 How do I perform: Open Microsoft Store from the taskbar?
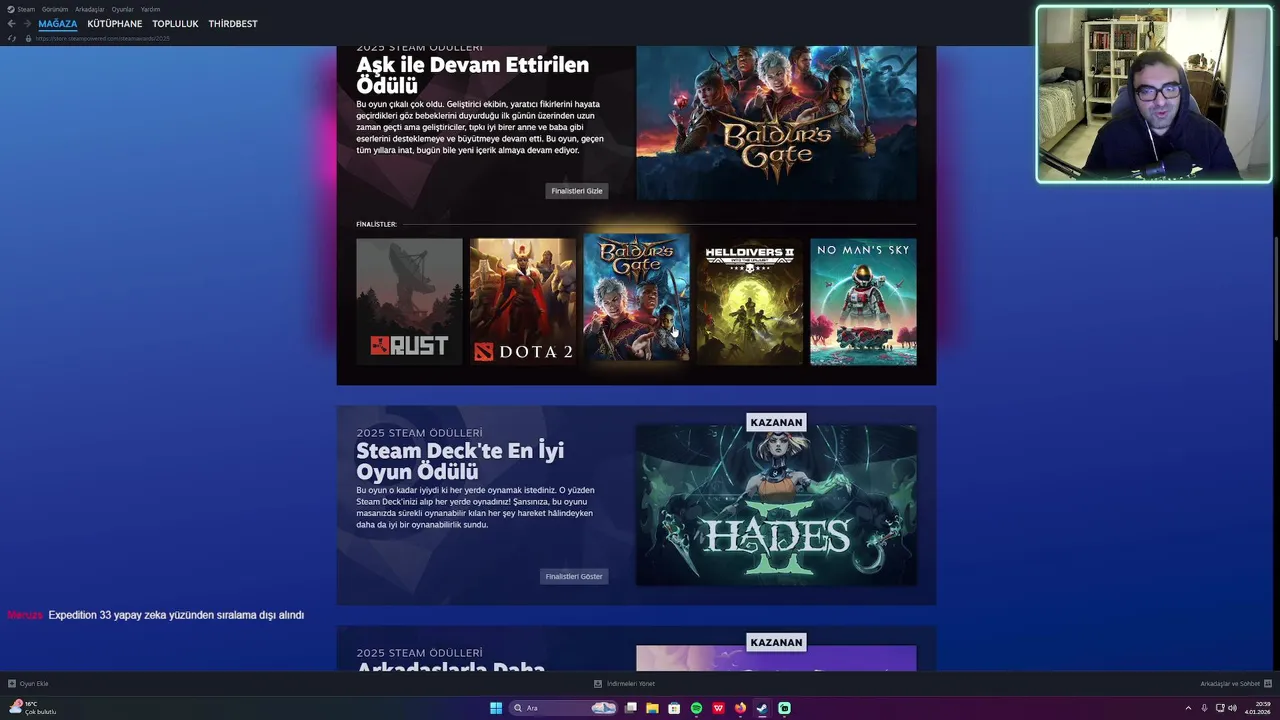[675, 708]
